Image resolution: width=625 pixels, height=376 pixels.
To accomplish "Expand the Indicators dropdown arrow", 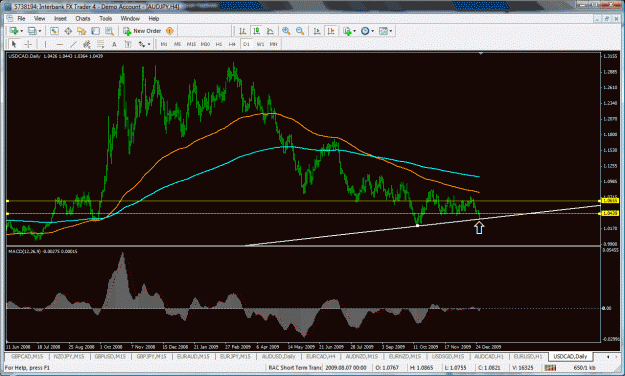I will click(x=354, y=31).
